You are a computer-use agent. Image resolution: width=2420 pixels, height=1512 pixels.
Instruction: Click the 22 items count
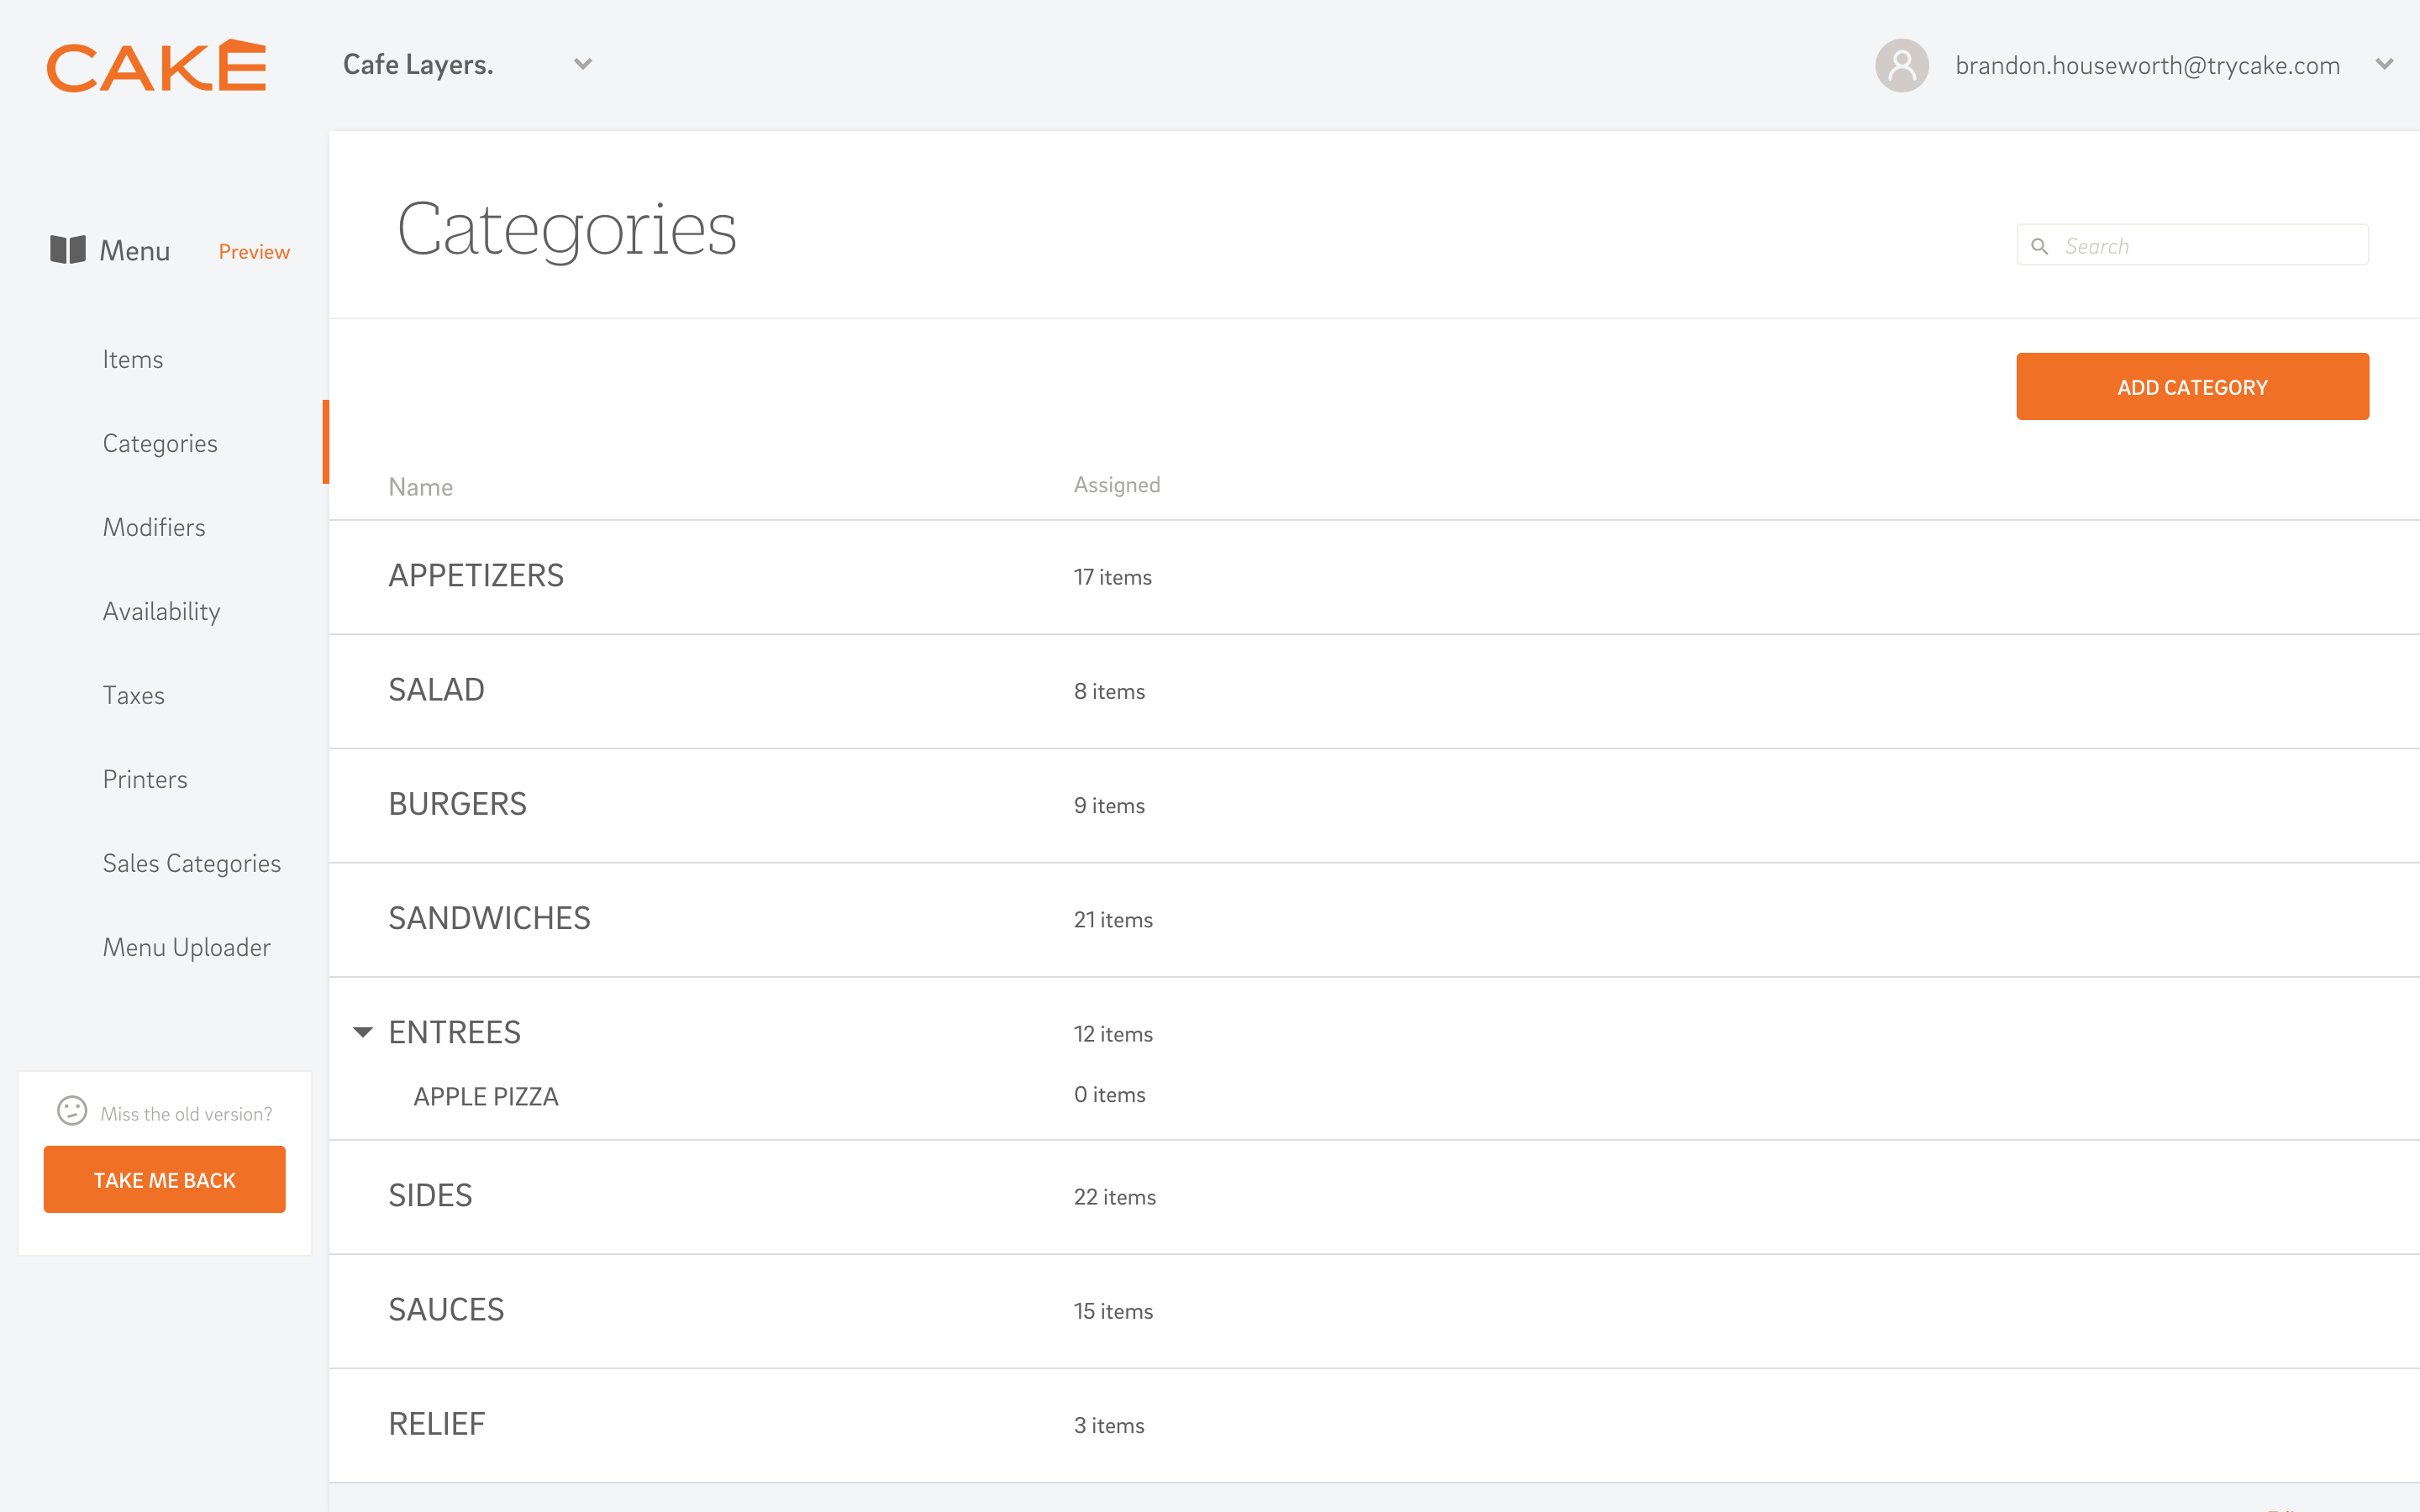(1115, 1196)
